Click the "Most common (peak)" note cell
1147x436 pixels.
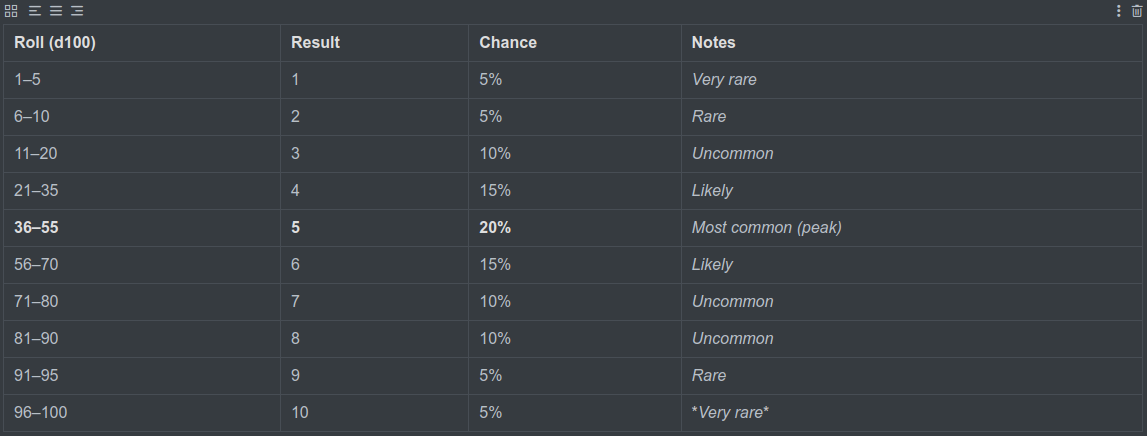click(766, 228)
